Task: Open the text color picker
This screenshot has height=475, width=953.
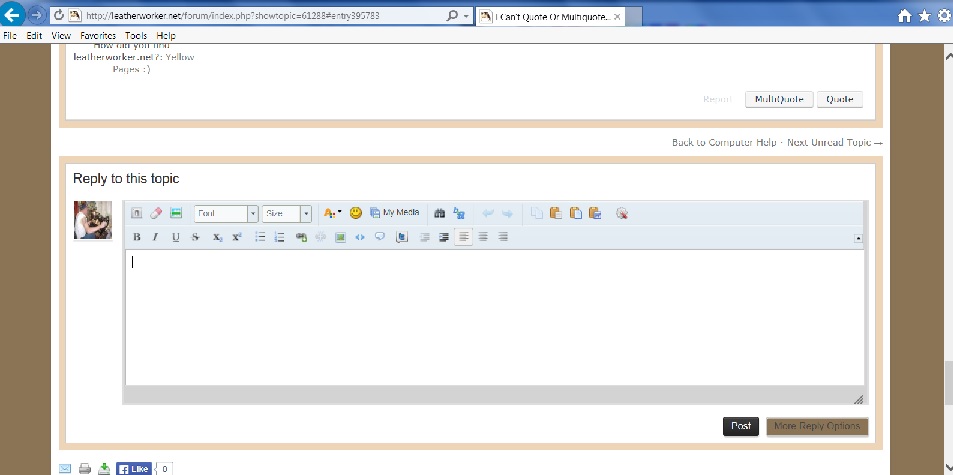Action: tap(332, 213)
